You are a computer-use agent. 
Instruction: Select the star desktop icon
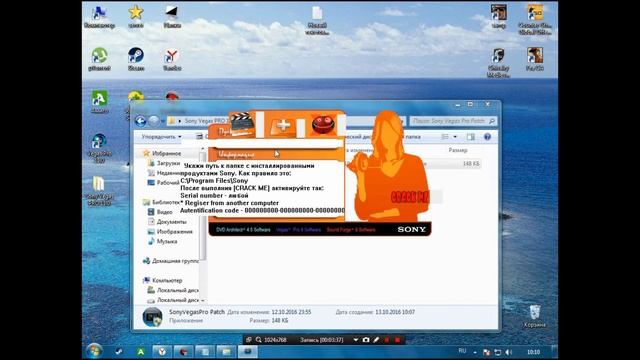[136, 16]
